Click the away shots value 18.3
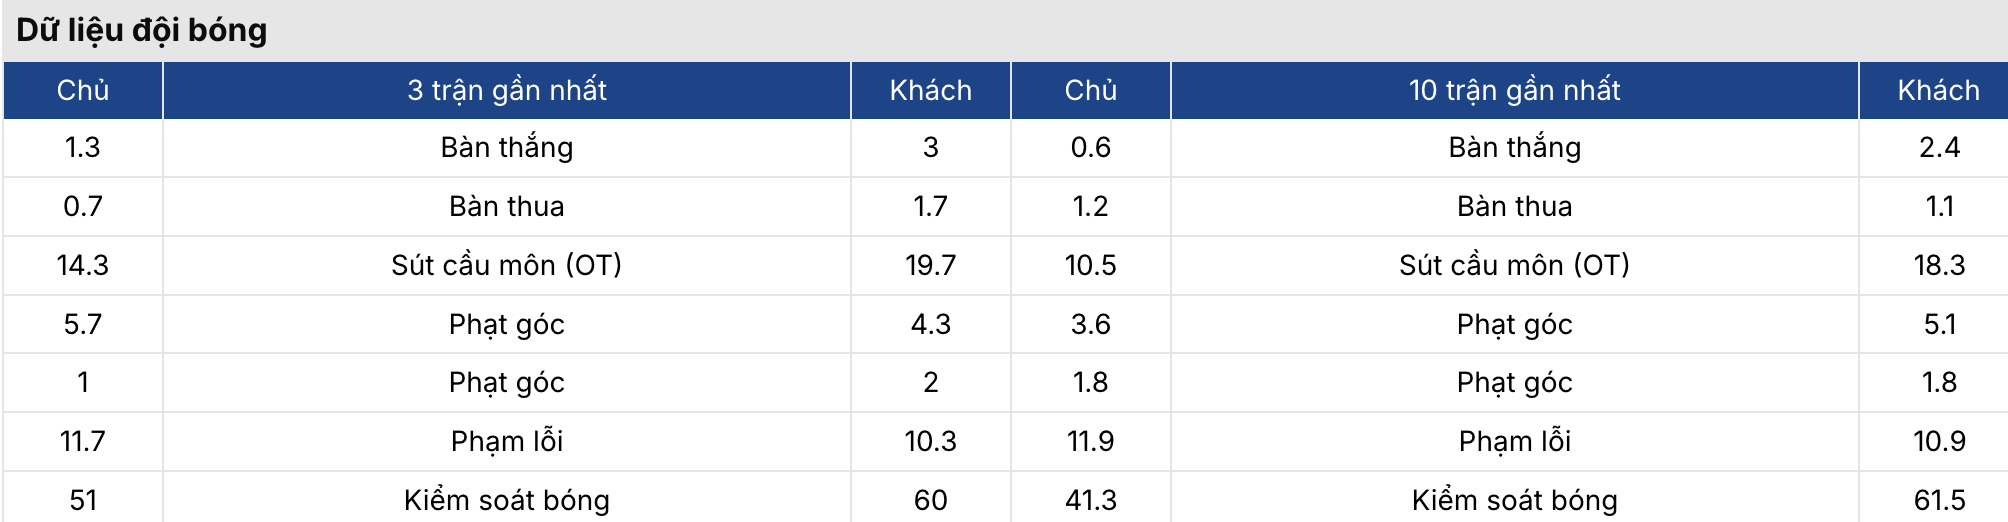This screenshot has width=2008, height=522. click(1938, 265)
